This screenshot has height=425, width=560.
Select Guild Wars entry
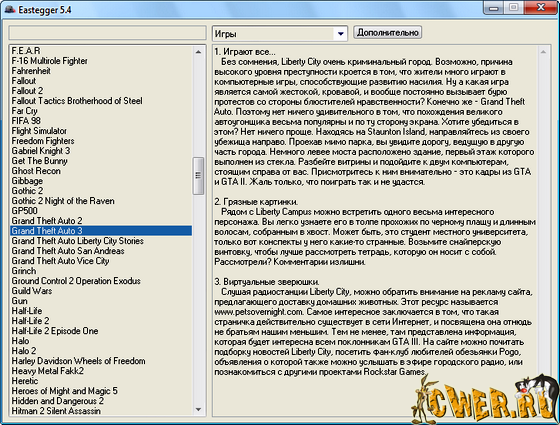[x=101, y=291]
